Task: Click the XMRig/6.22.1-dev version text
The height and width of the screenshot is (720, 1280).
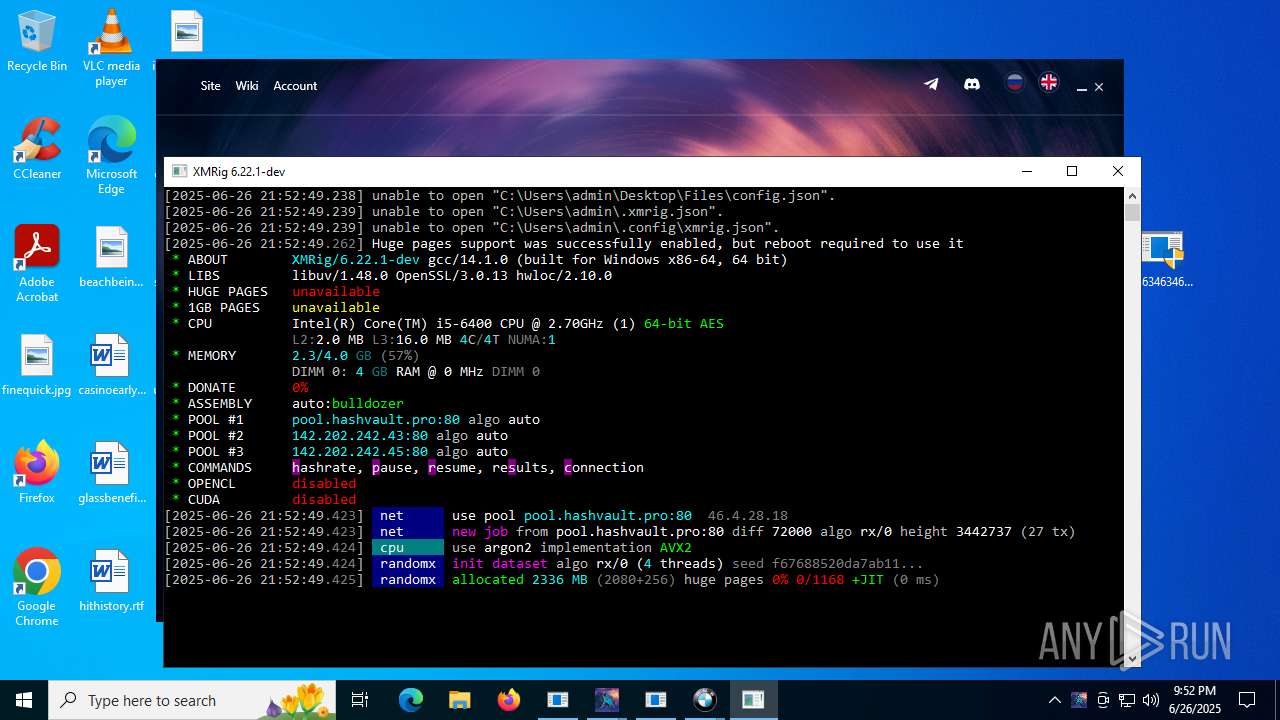Action: click(356, 260)
